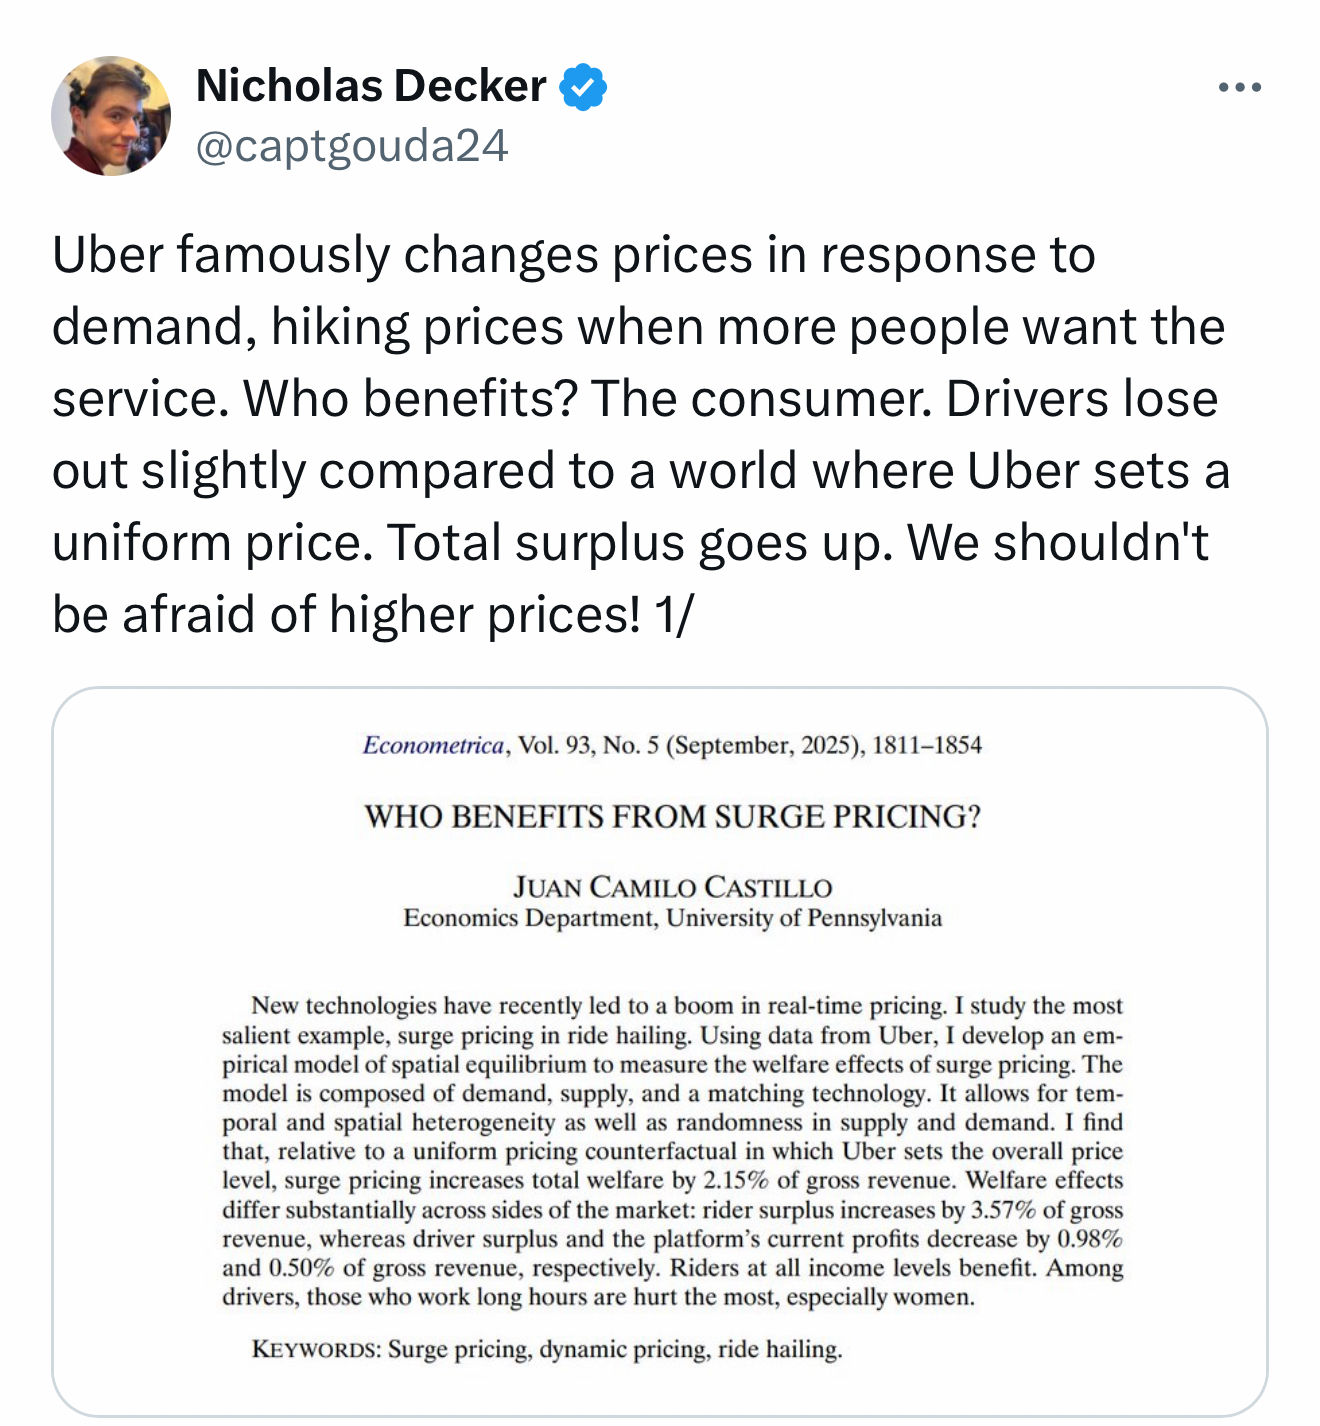1320x1426 pixels.
Task: Click the last abstract line mentioning women
Action: [x=598, y=1297]
